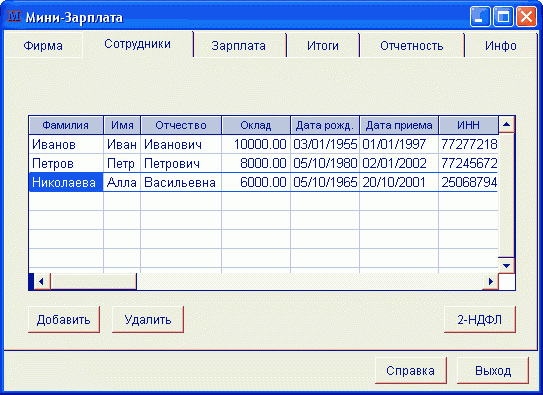Image resolution: width=543 pixels, height=395 pixels.
Task: Minimize the Мини-Зарплата window
Action: [x=480, y=16]
